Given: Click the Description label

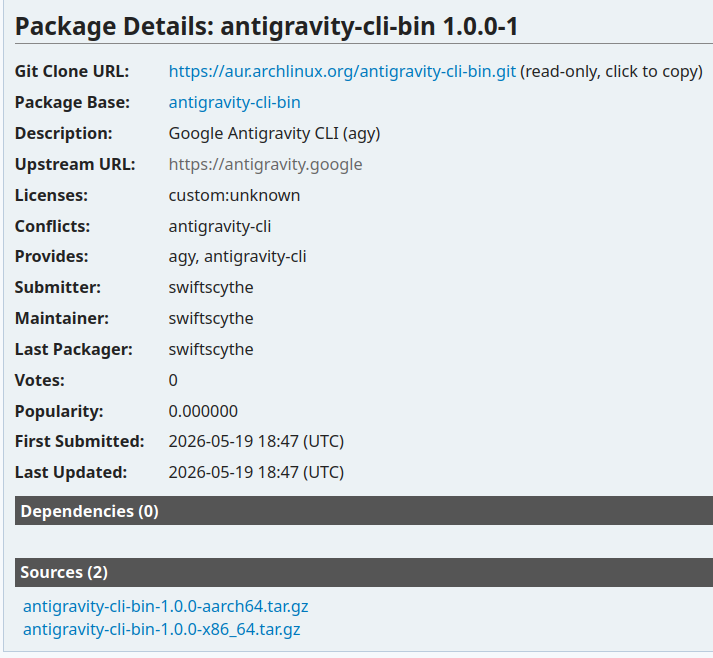Looking at the screenshot, I should click(x=64, y=133).
